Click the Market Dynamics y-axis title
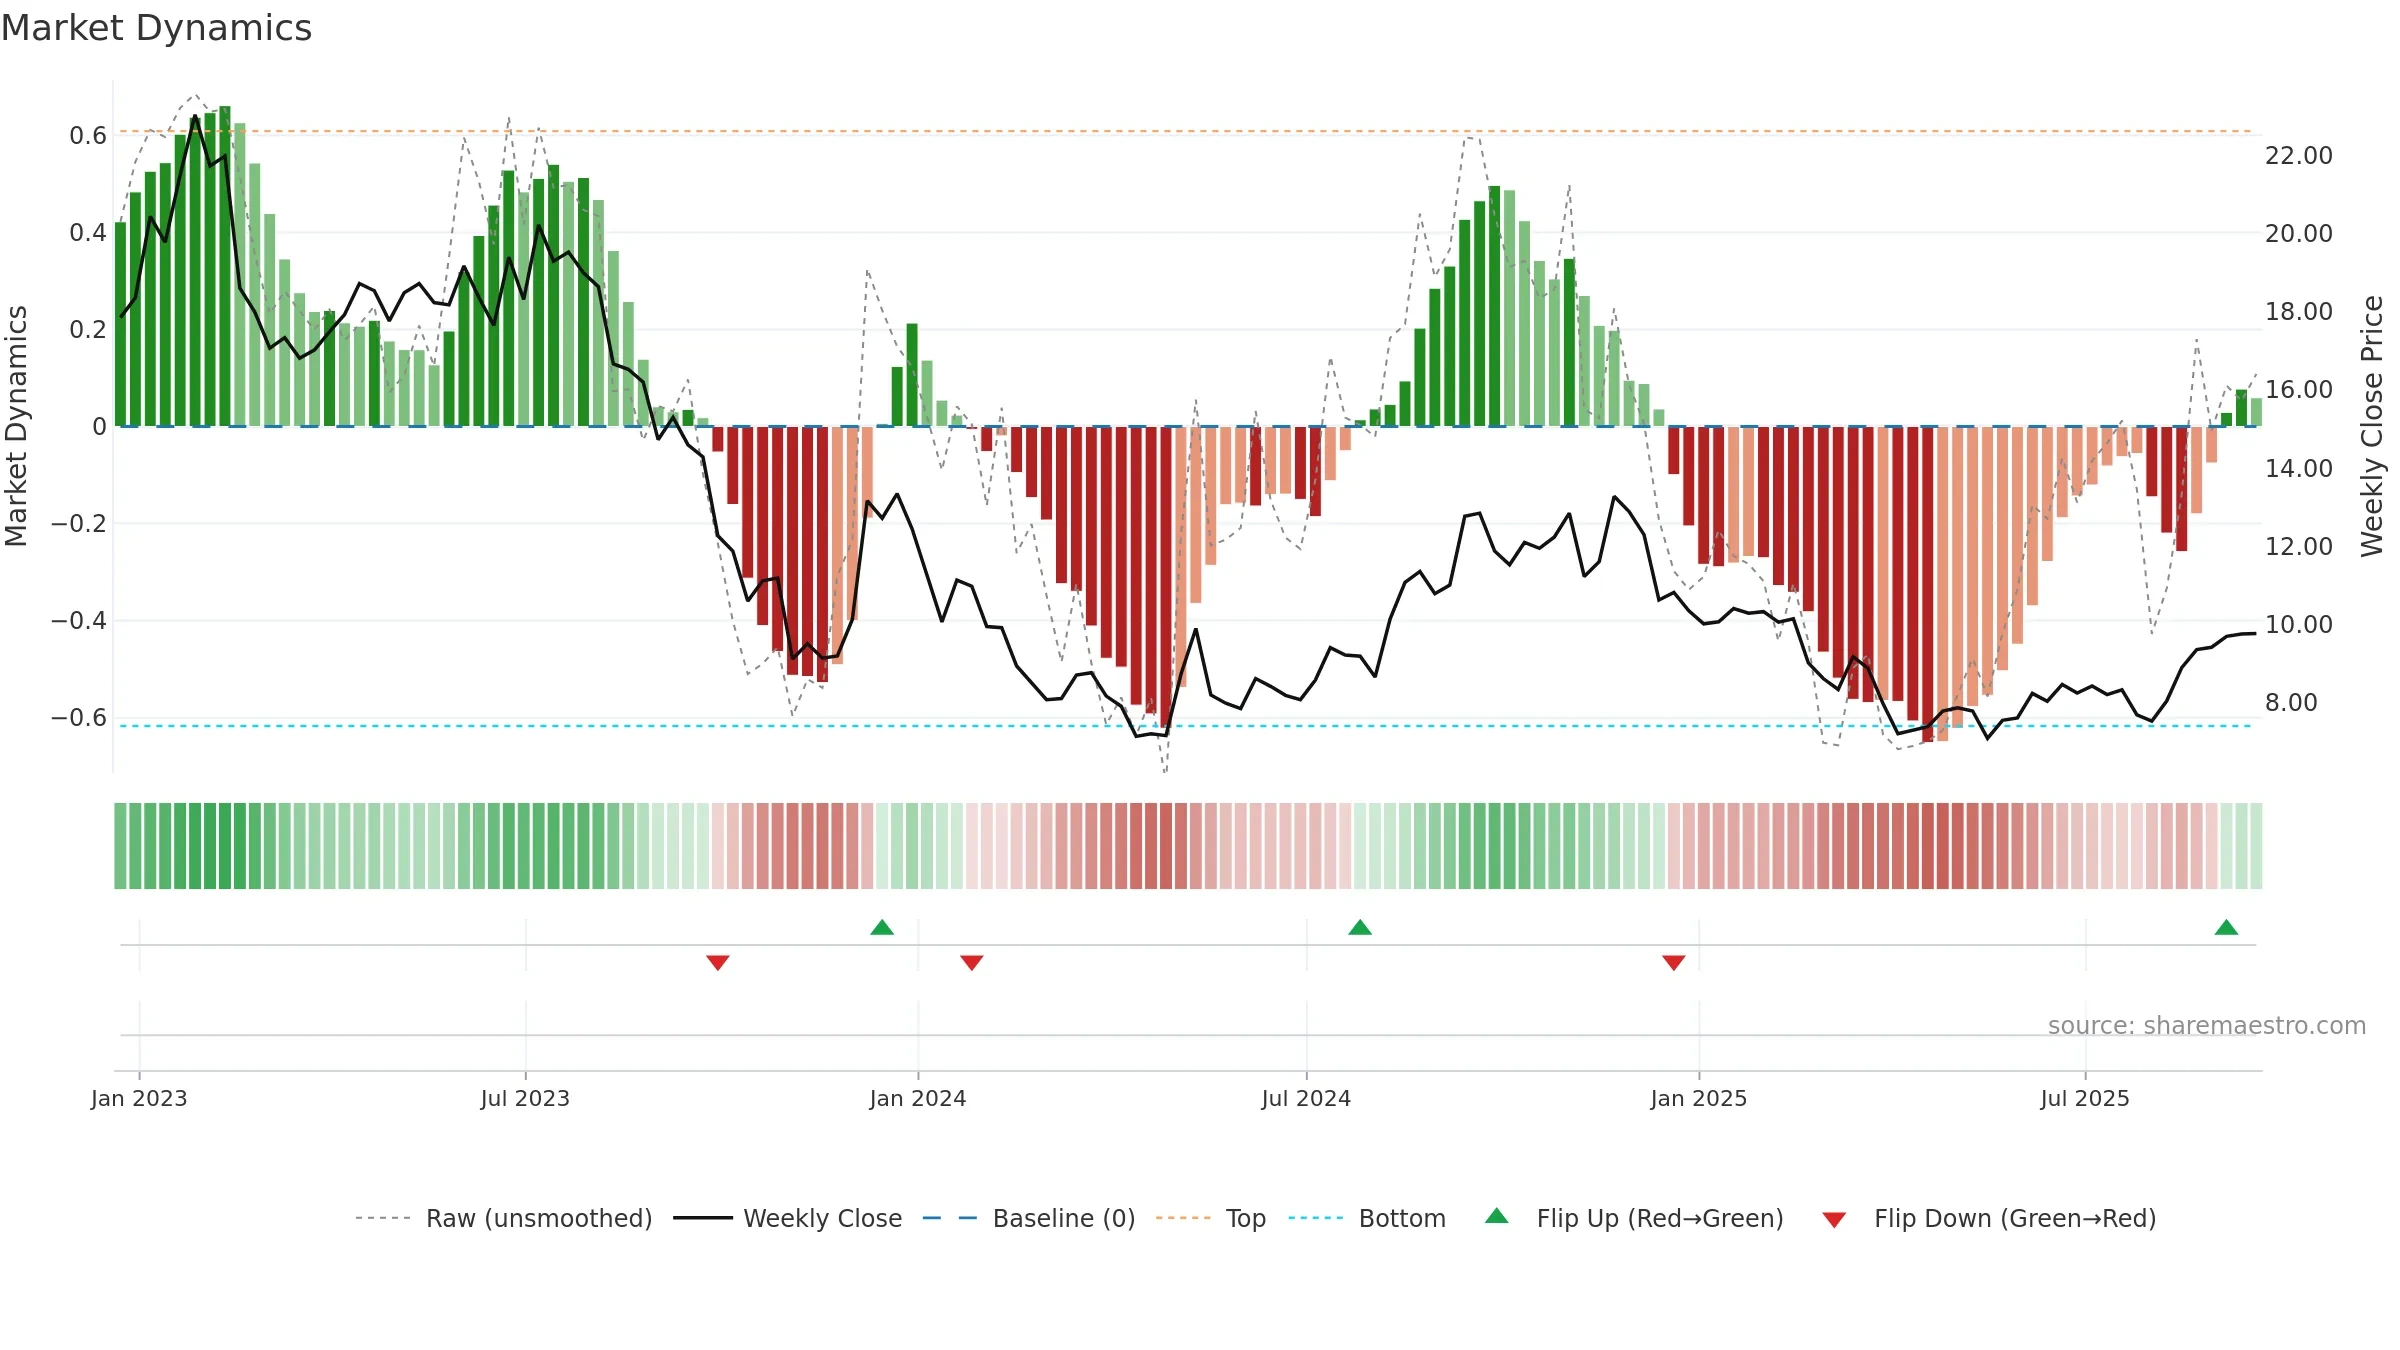The image size is (2400, 1350). tap(16, 426)
